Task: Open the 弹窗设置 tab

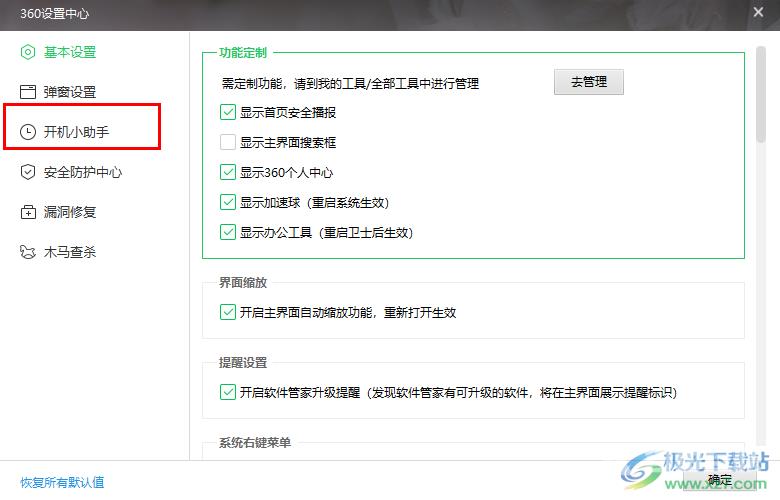Action: point(70,92)
